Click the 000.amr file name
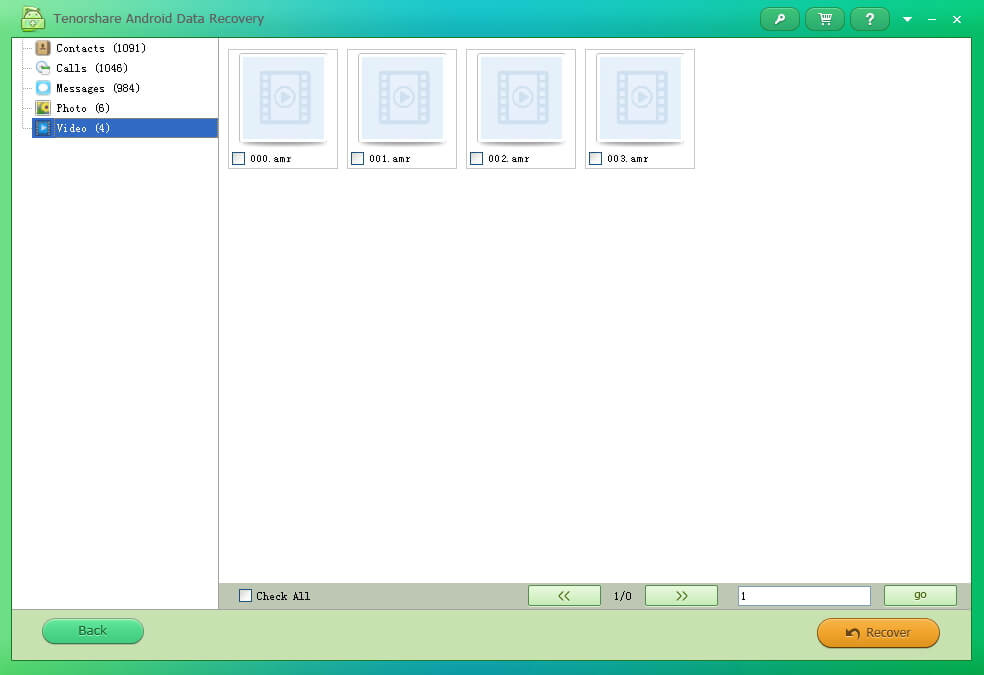Screen dimensions: 984x675 (270, 159)
